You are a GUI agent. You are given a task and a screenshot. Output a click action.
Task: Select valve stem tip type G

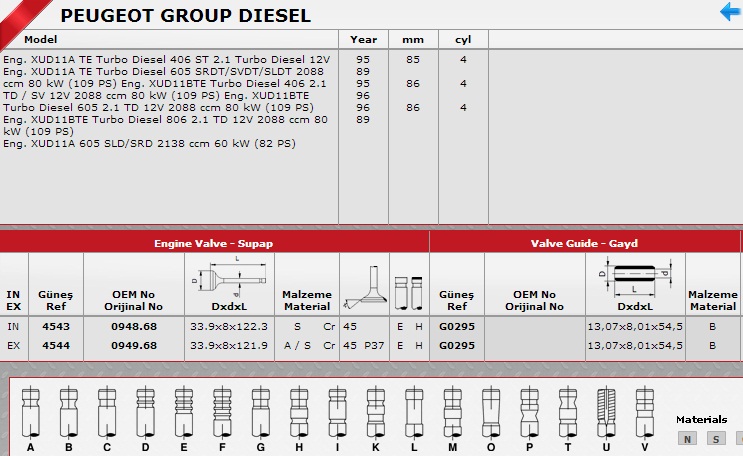coord(261,419)
